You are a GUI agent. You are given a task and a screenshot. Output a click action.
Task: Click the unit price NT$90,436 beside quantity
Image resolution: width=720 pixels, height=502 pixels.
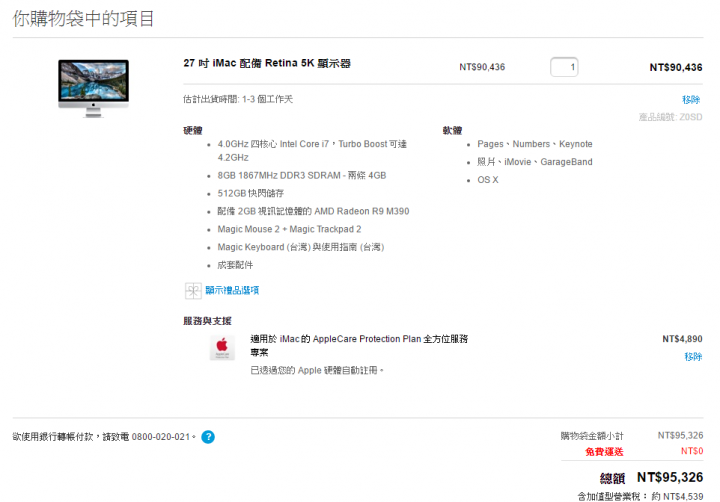[482, 67]
